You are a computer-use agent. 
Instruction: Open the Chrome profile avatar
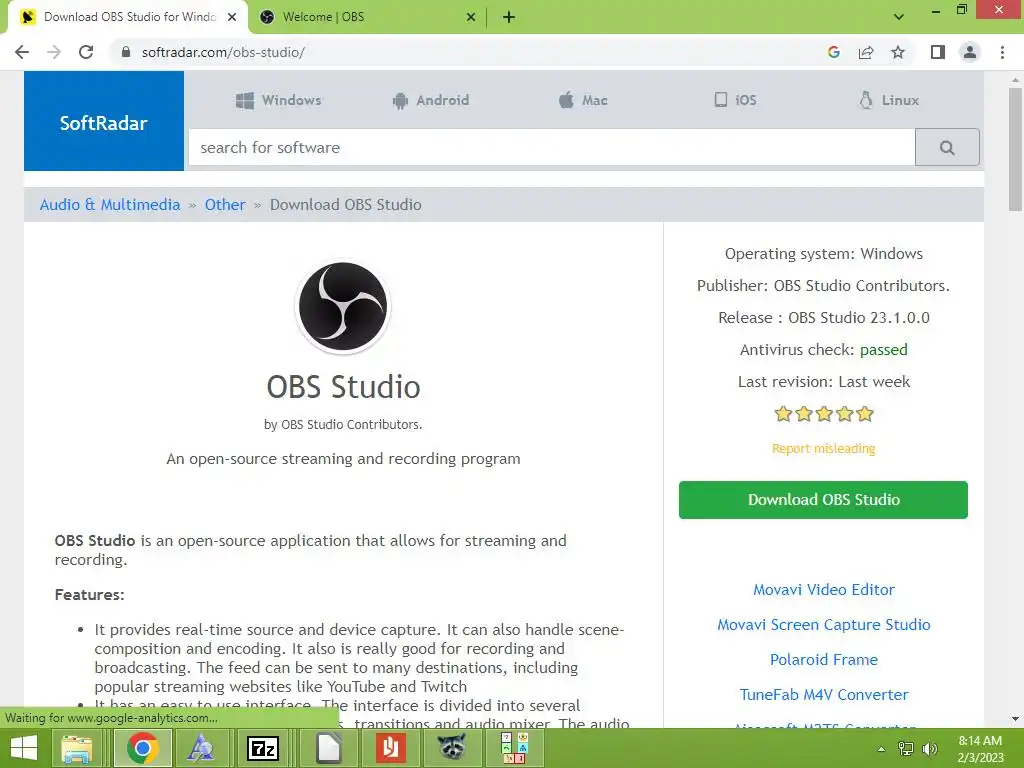(970, 52)
